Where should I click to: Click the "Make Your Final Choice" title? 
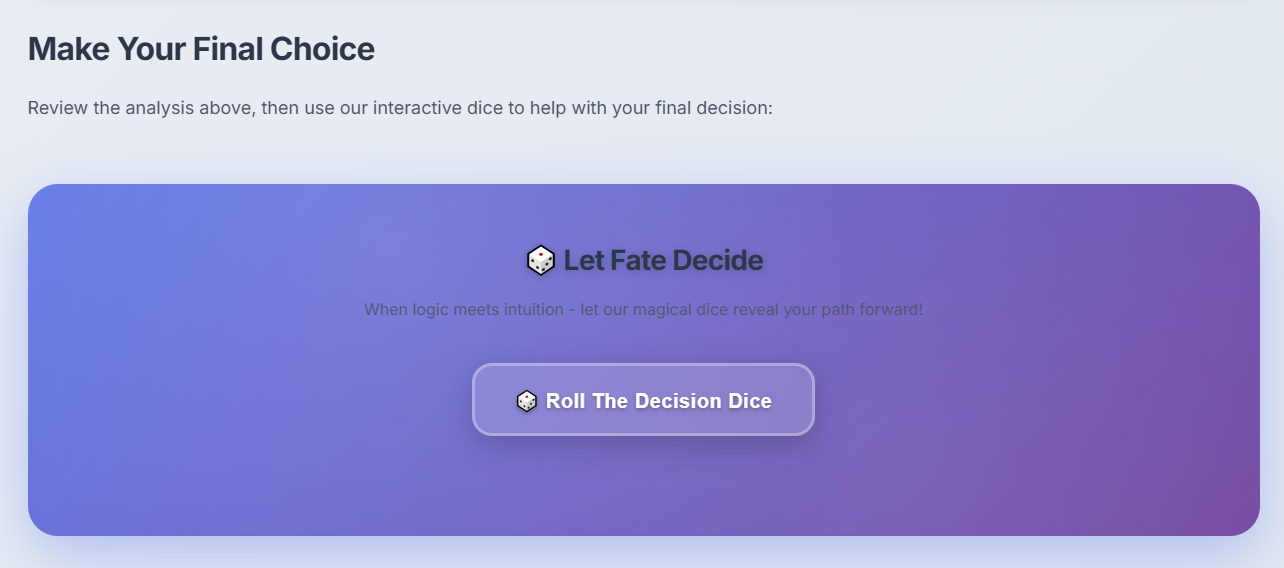(201, 48)
